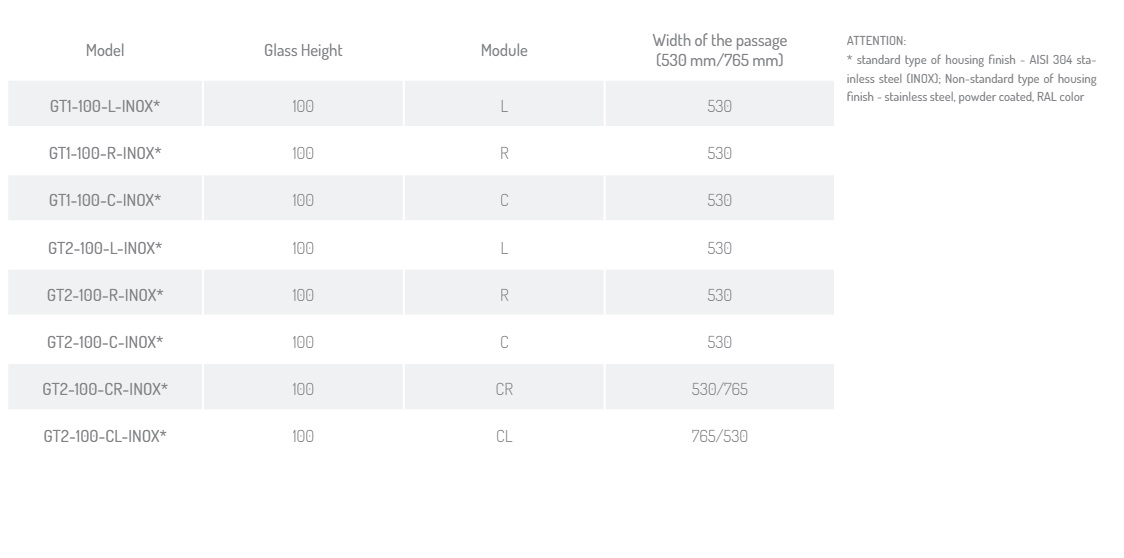Click the standard housing finish note text
The height and width of the screenshot is (558, 1124).
pyautogui.click(x=971, y=78)
